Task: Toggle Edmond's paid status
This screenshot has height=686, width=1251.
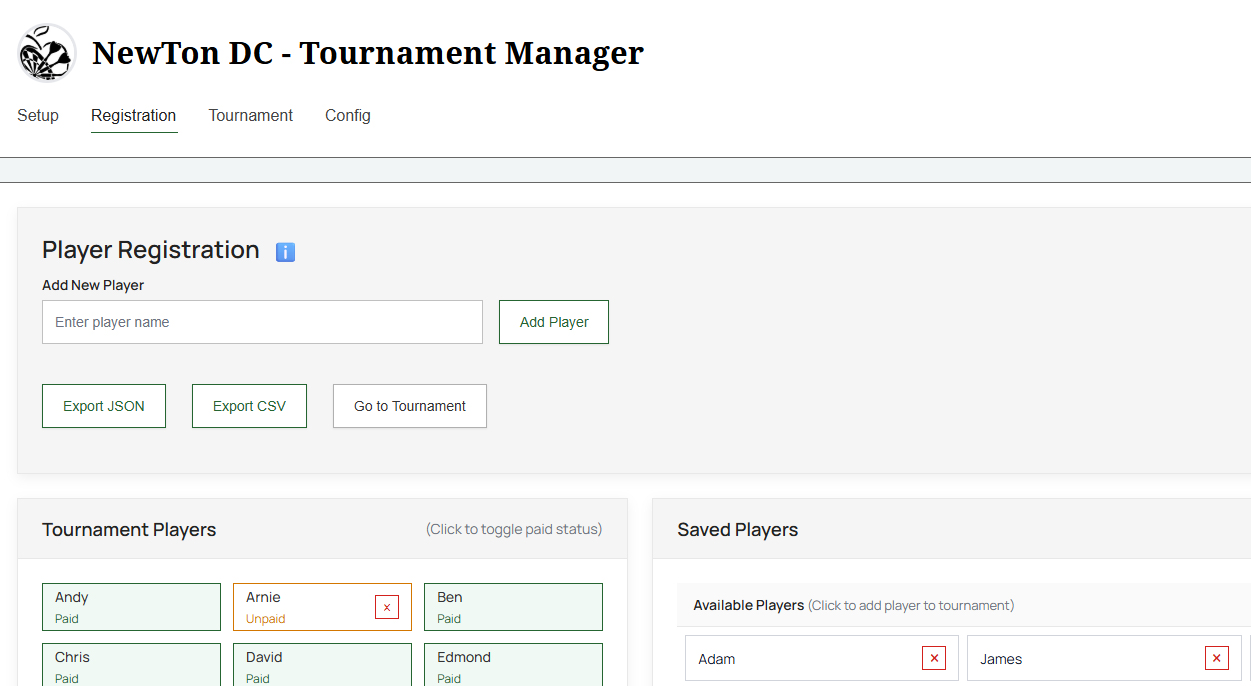Action: pos(513,665)
